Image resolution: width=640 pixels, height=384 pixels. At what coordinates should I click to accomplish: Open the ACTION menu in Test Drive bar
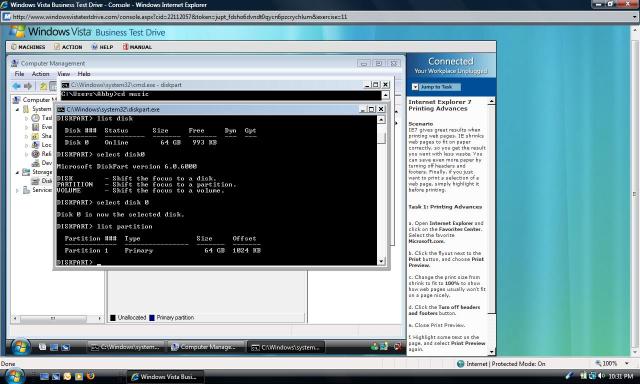click(68, 47)
